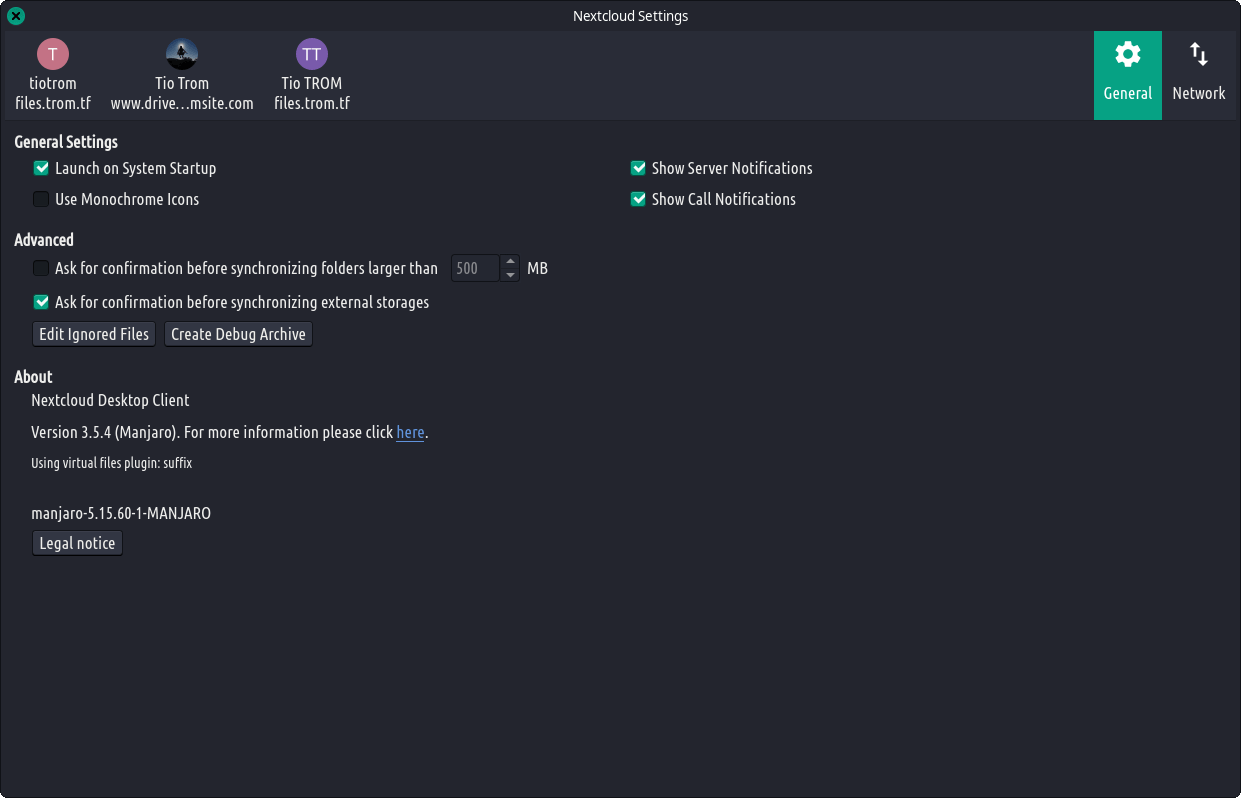The width and height of the screenshot is (1241, 798).
Task: Disable Launch on System Startup
Action: (x=42, y=169)
